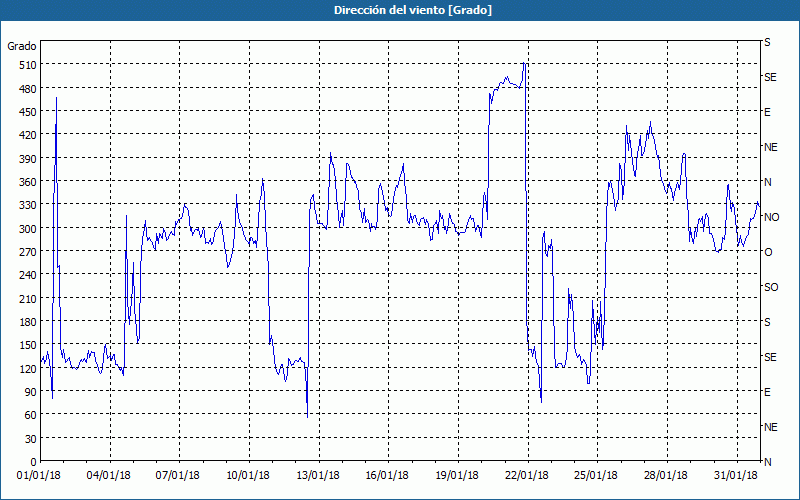The height and width of the screenshot is (500, 800).
Task: Click the 180 value on the y-axis
Action: point(28,322)
